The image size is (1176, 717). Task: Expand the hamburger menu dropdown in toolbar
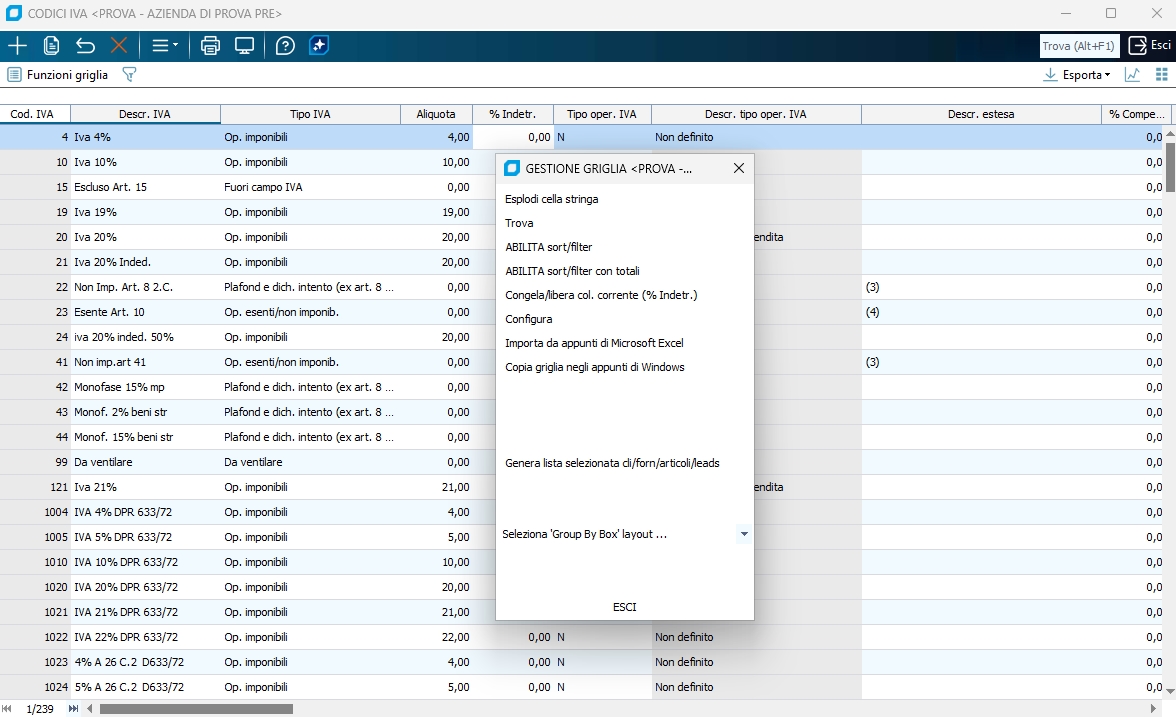(165, 46)
